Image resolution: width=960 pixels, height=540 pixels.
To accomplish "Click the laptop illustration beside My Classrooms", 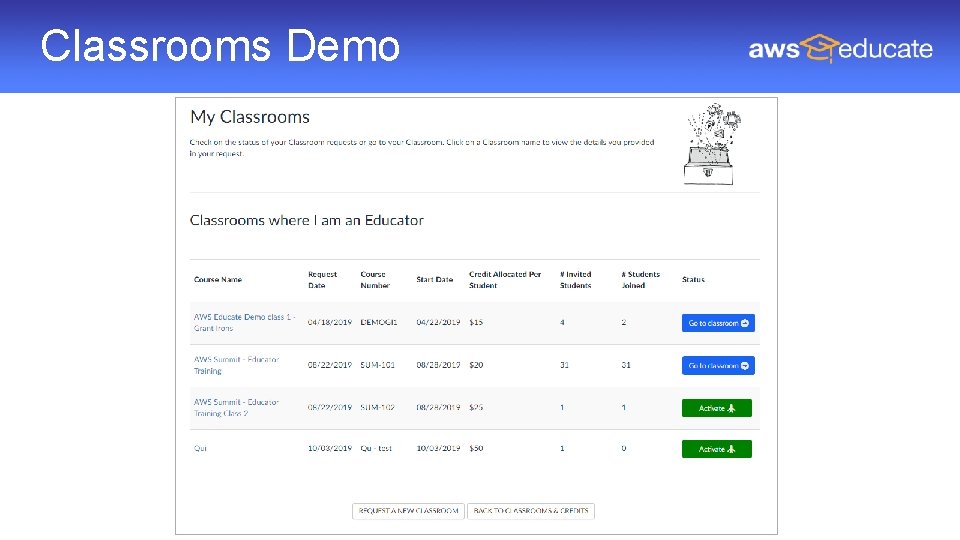I will [711, 144].
